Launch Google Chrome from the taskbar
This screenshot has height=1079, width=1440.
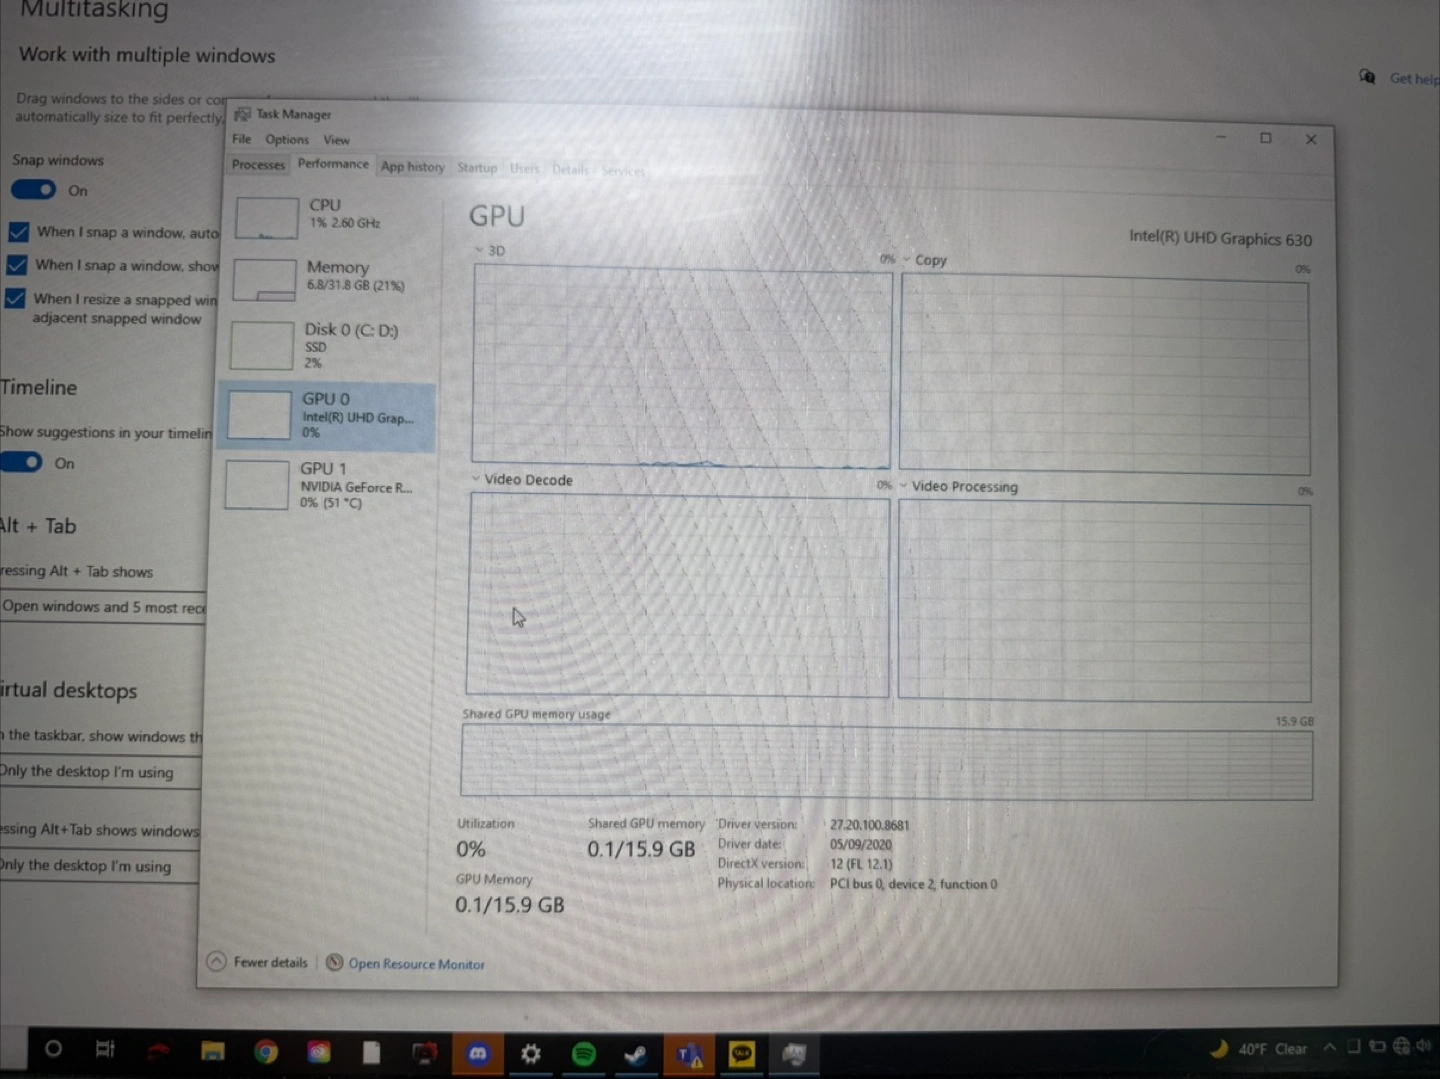(266, 1052)
